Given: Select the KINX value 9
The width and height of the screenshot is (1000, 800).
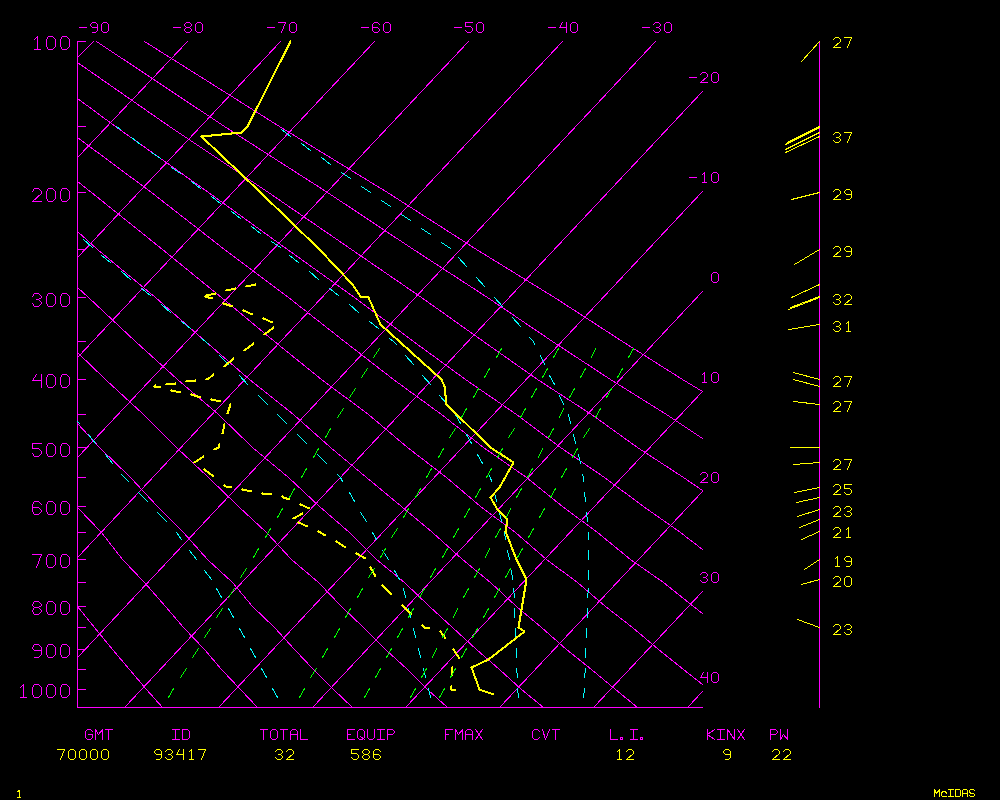Looking at the screenshot, I should pos(727,755).
